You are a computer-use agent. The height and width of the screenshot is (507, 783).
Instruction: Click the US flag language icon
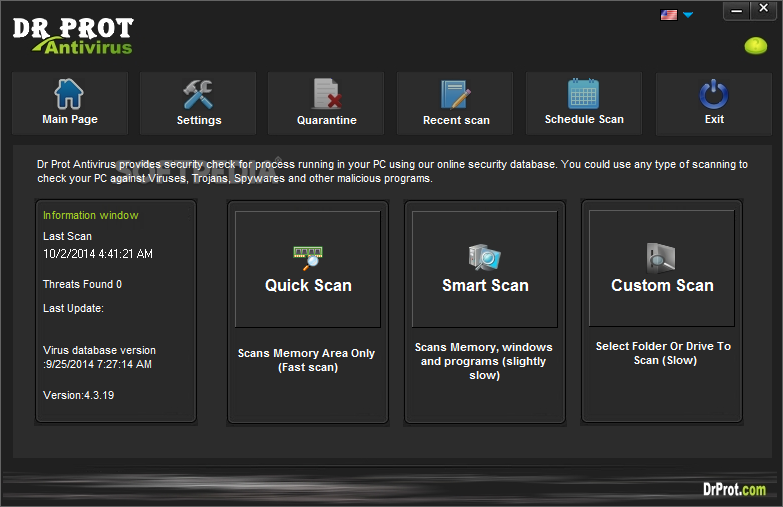pos(669,15)
